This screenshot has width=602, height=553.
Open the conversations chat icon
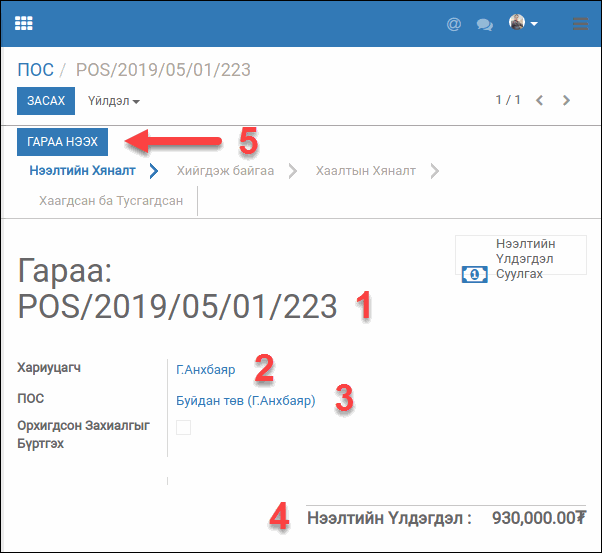coord(485,24)
